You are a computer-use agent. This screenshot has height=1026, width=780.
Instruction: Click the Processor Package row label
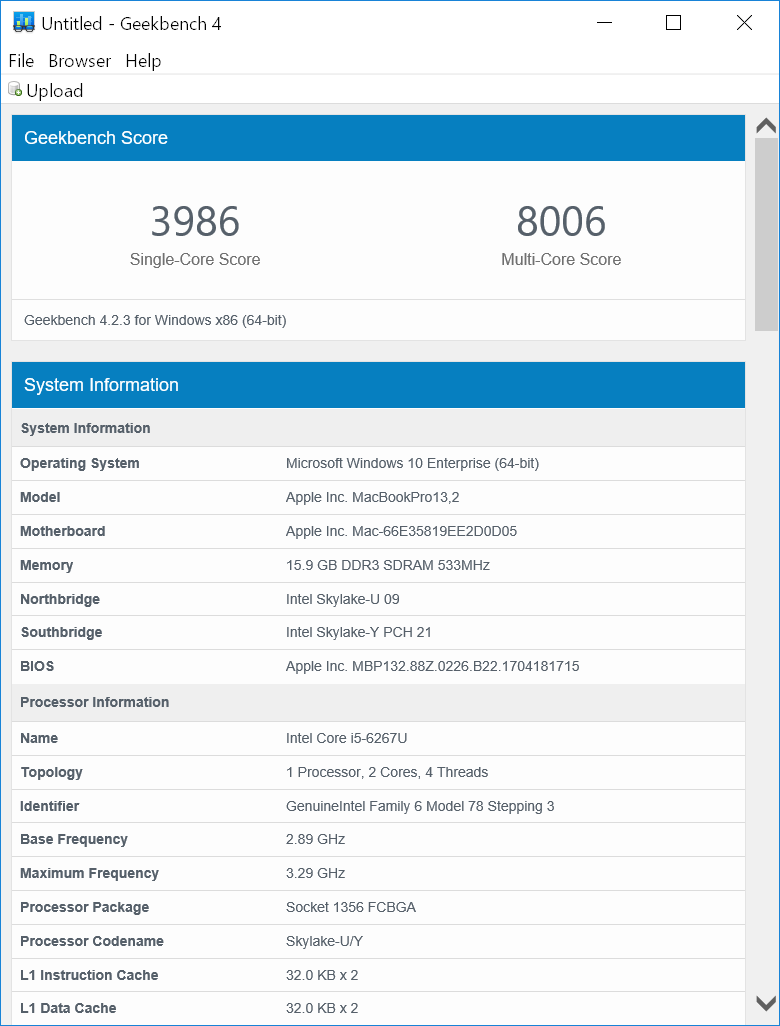(85, 907)
